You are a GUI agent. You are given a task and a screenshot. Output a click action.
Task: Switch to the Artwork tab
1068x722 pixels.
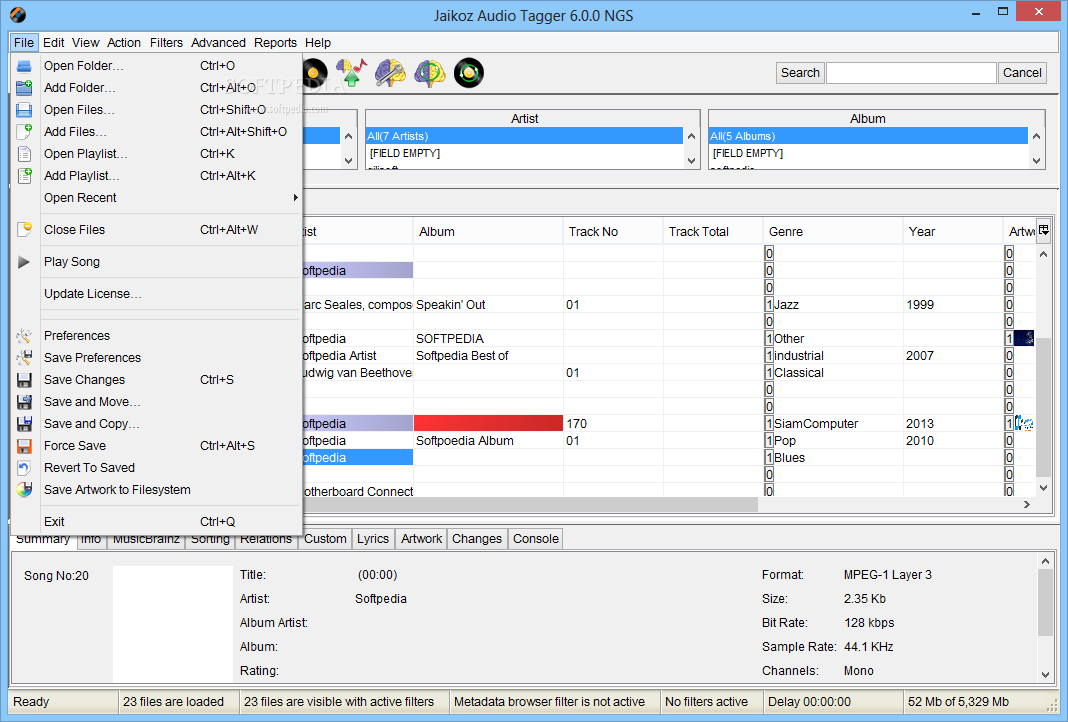(x=421, y=539)
